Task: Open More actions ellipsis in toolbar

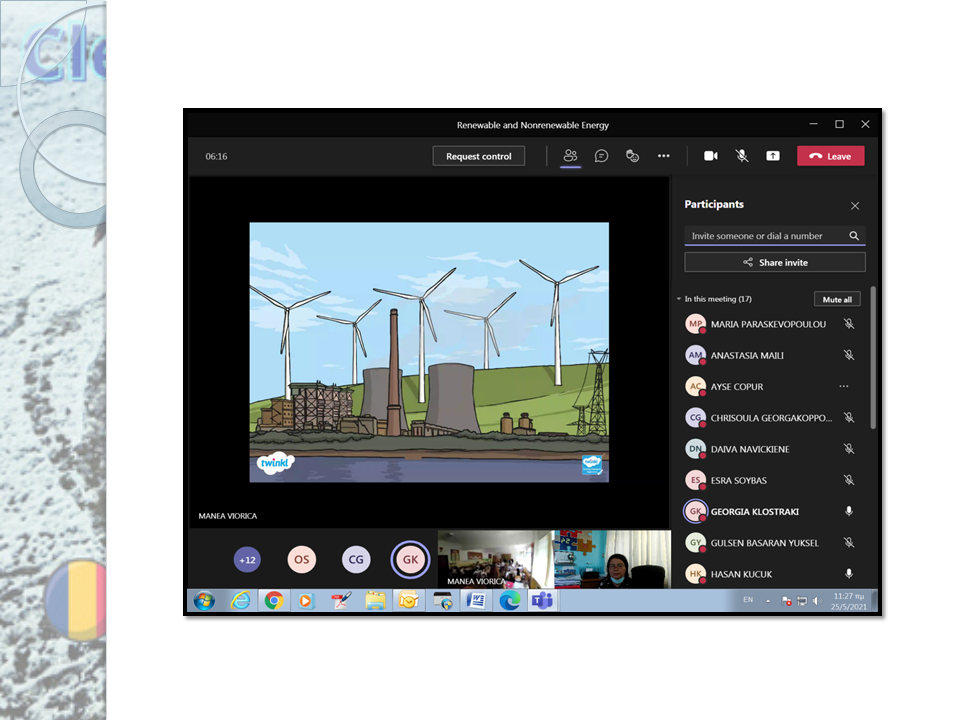Action: tap(663, 156)
